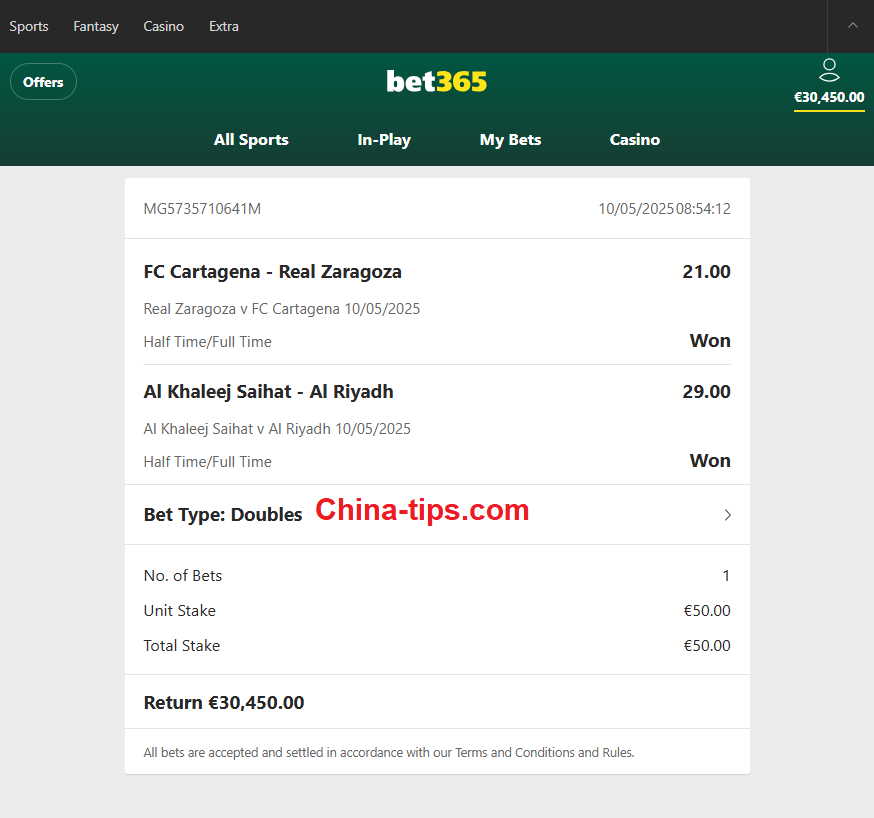Expand the Bet Type Doubles chevron

pos(727,515)
